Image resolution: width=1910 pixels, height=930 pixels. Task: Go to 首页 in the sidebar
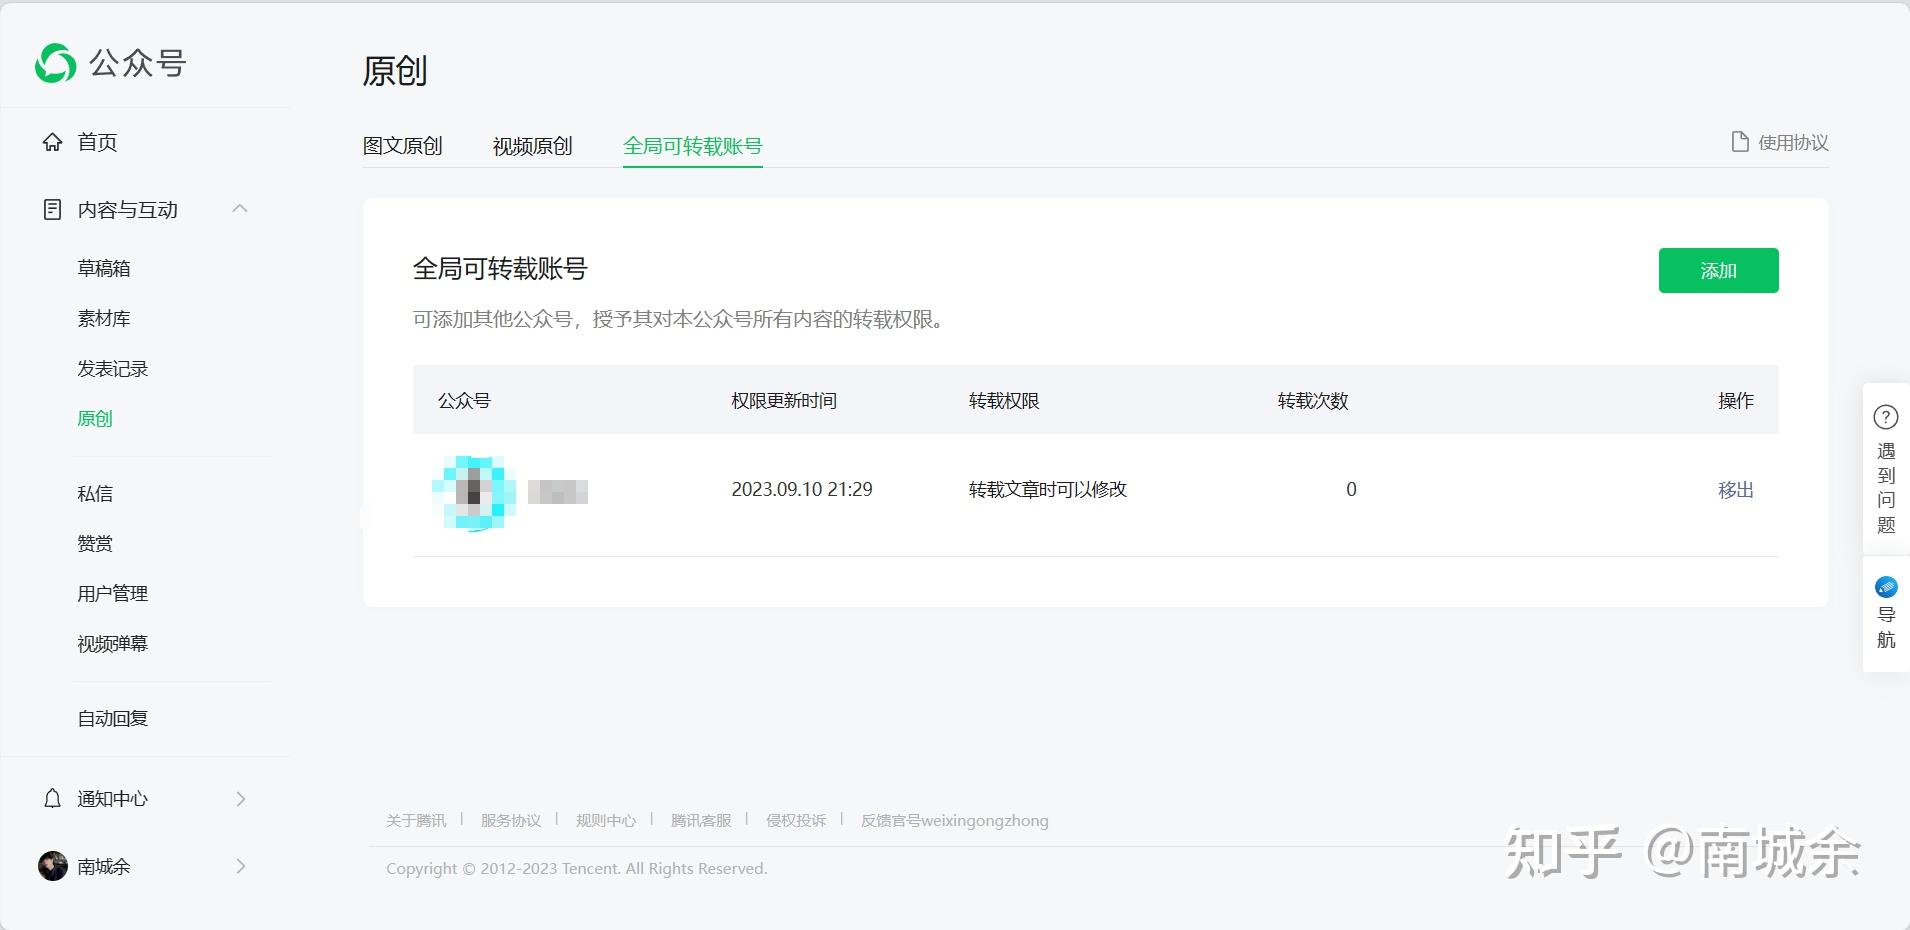[x=97, y=142]
